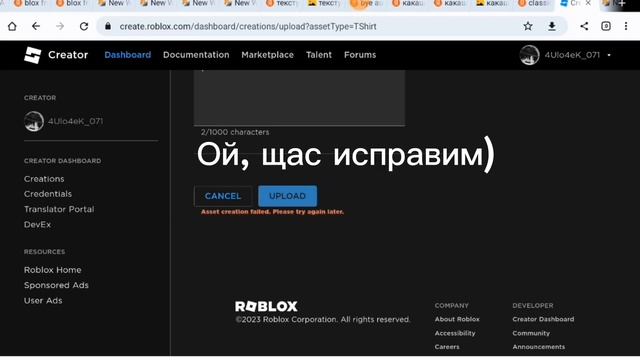Switch to the first 'blox fr' tab

[30, 3]
